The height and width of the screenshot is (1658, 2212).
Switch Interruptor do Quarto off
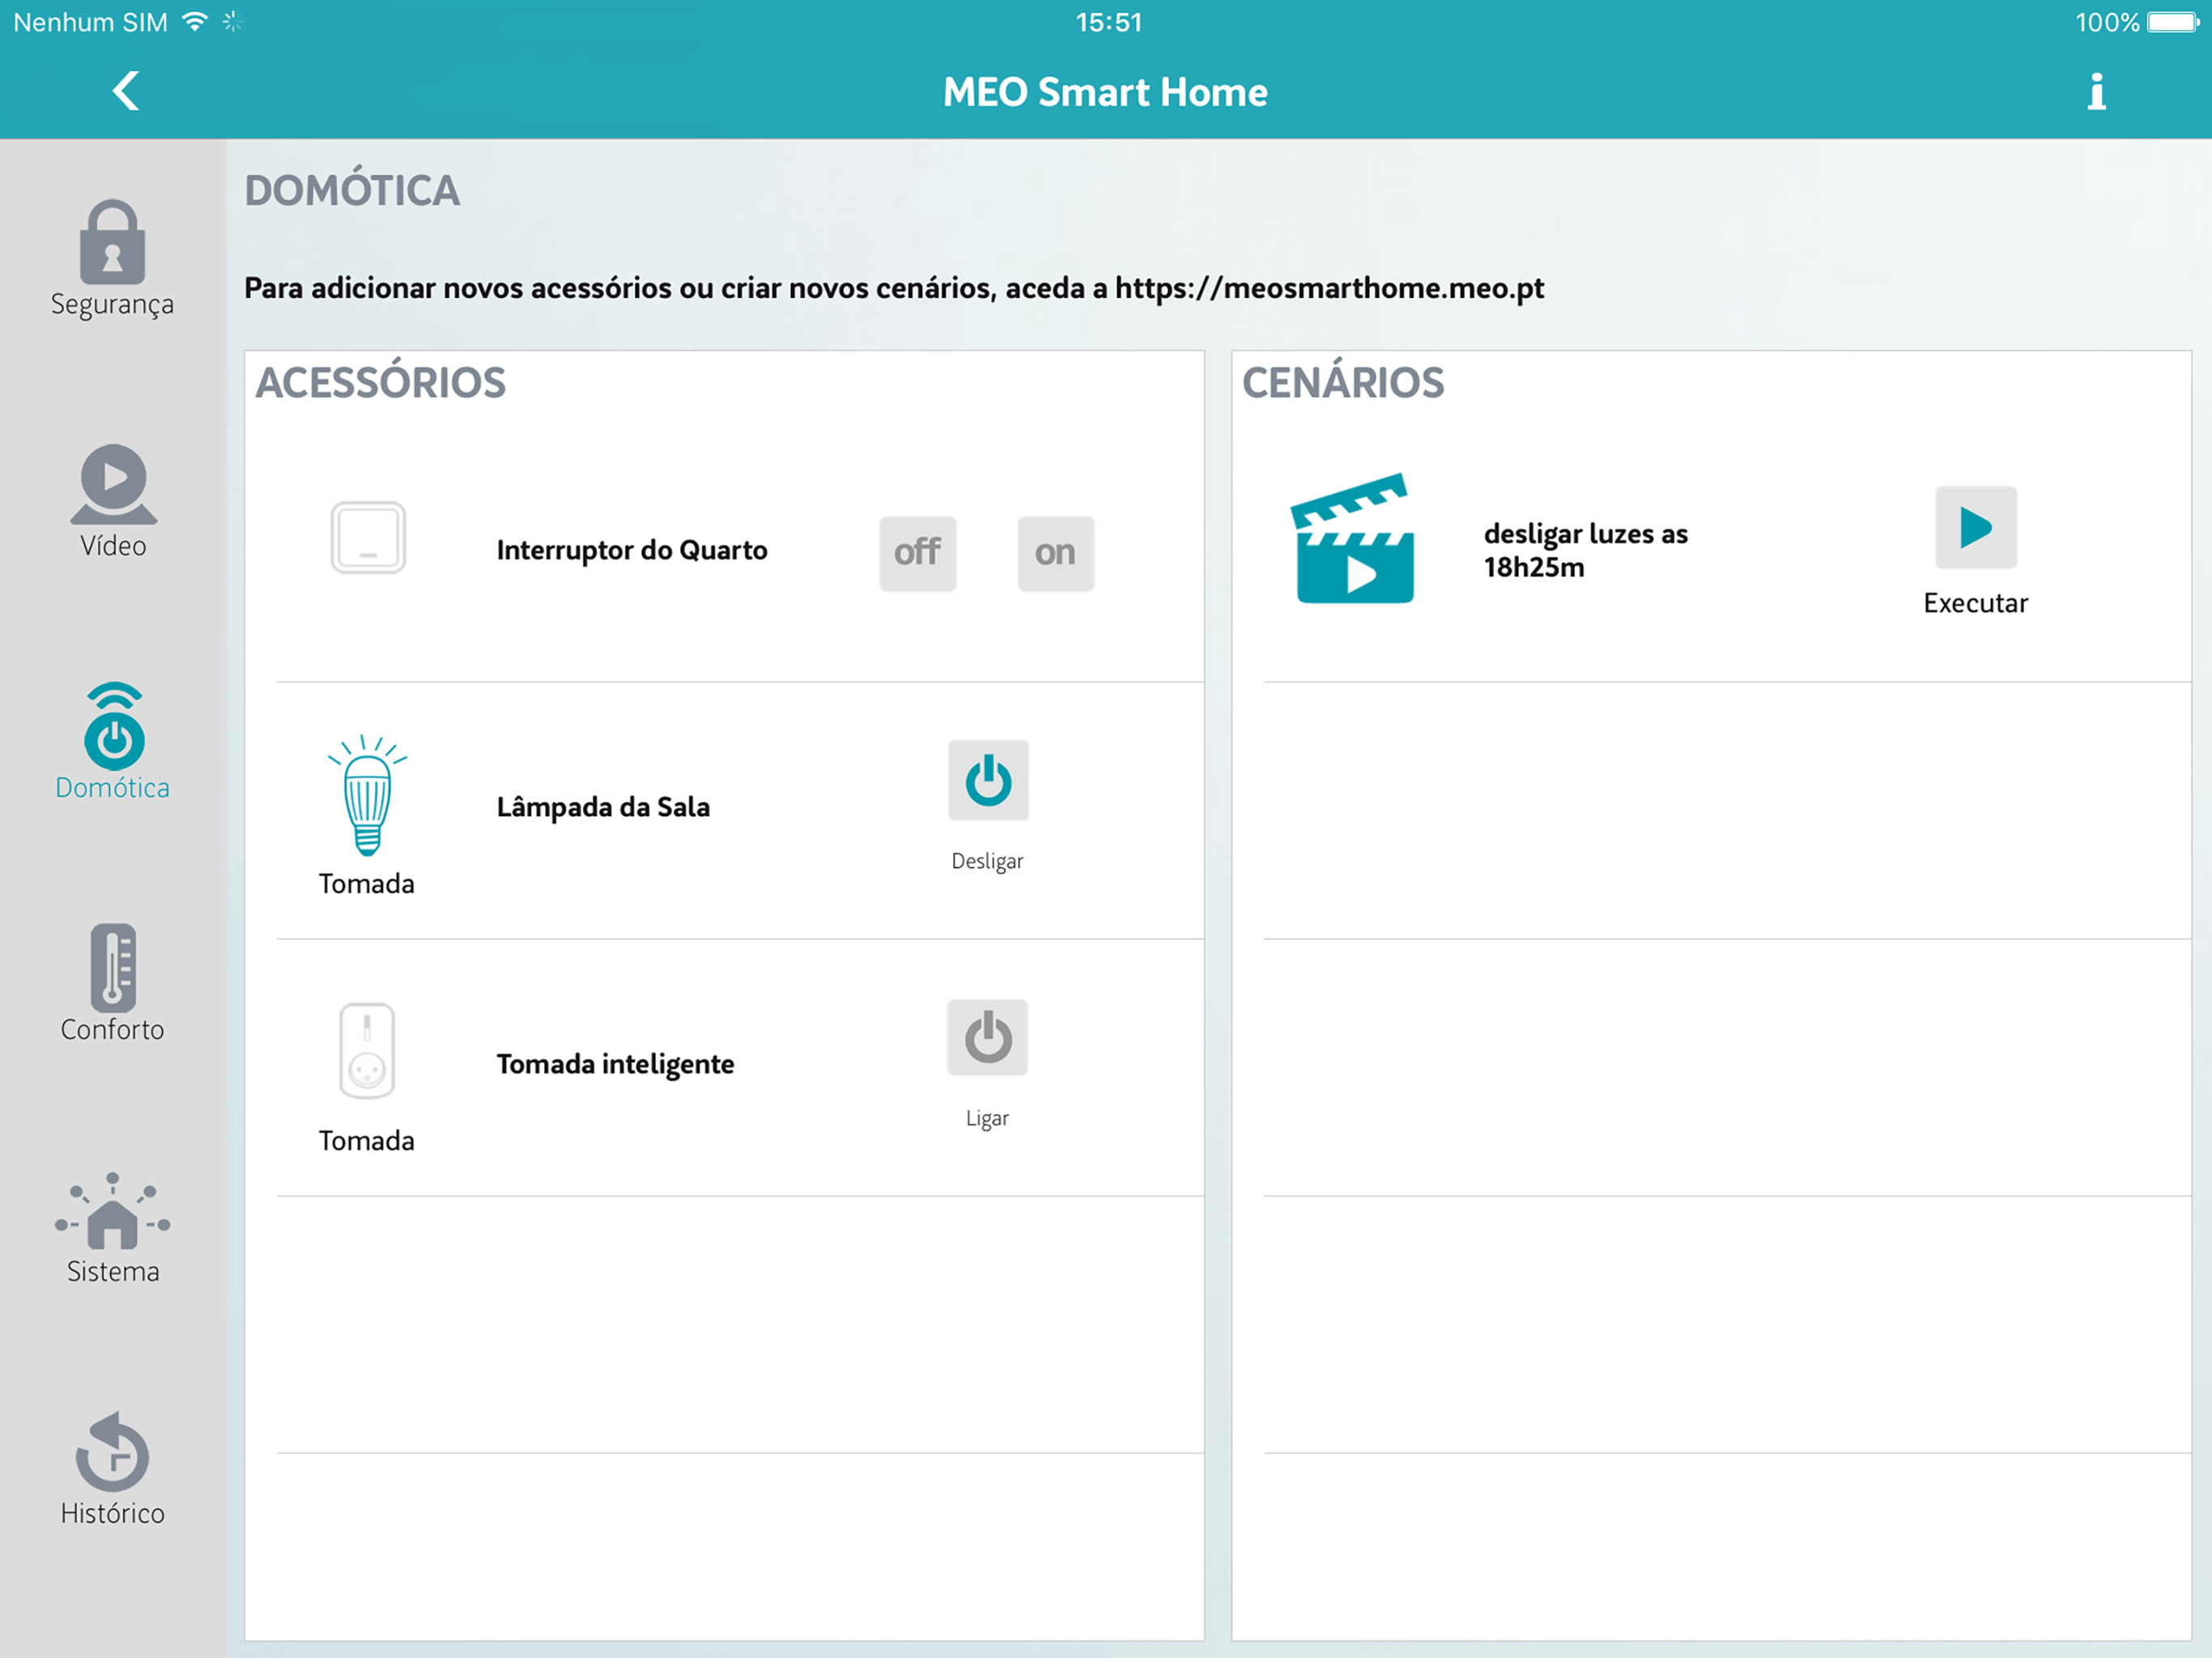(917, 553)
